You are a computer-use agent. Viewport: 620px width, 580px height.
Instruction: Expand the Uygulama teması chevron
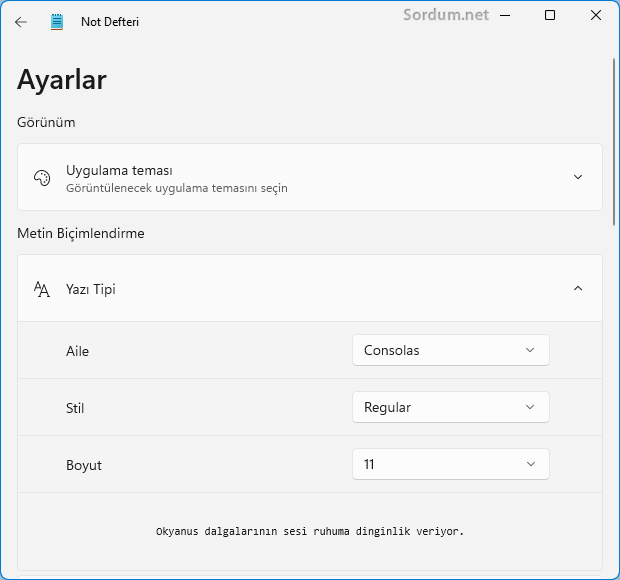point(577,178)
